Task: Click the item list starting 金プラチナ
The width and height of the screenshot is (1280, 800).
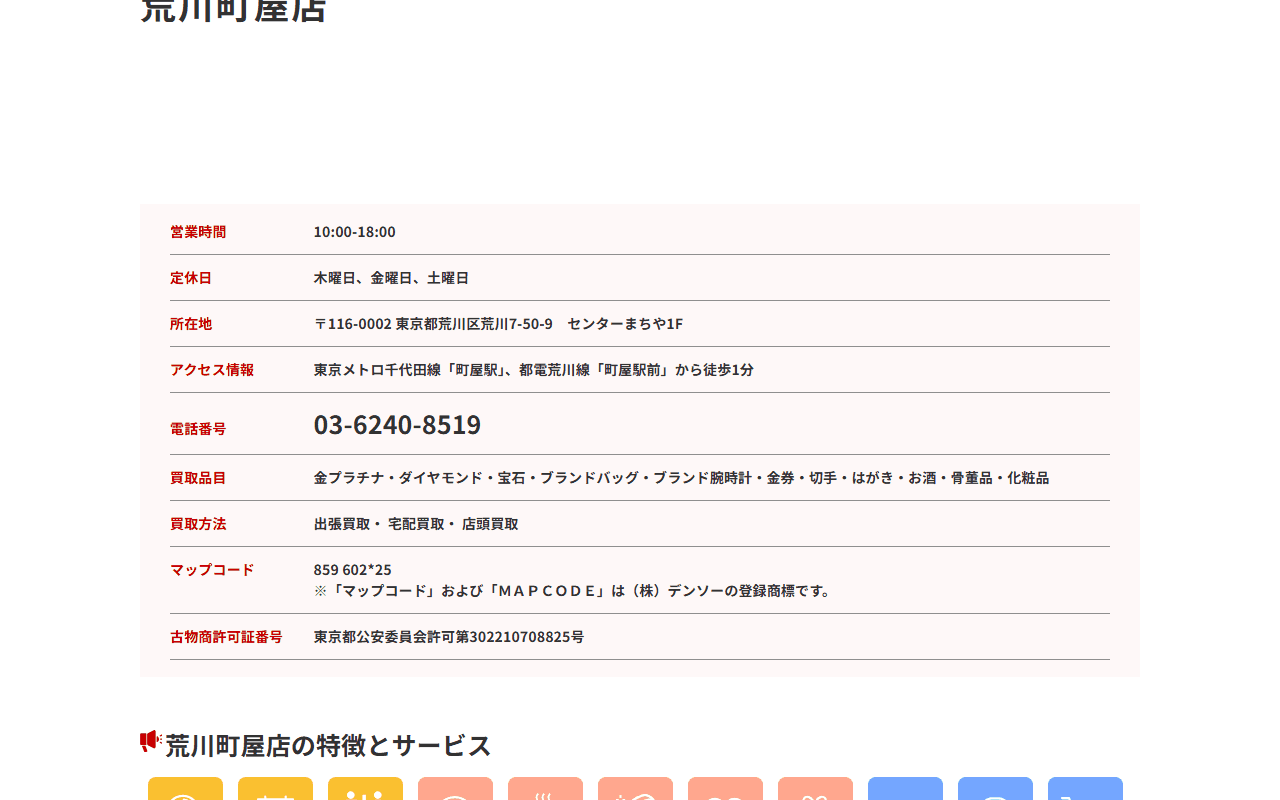Action: (x=681, y=478)
